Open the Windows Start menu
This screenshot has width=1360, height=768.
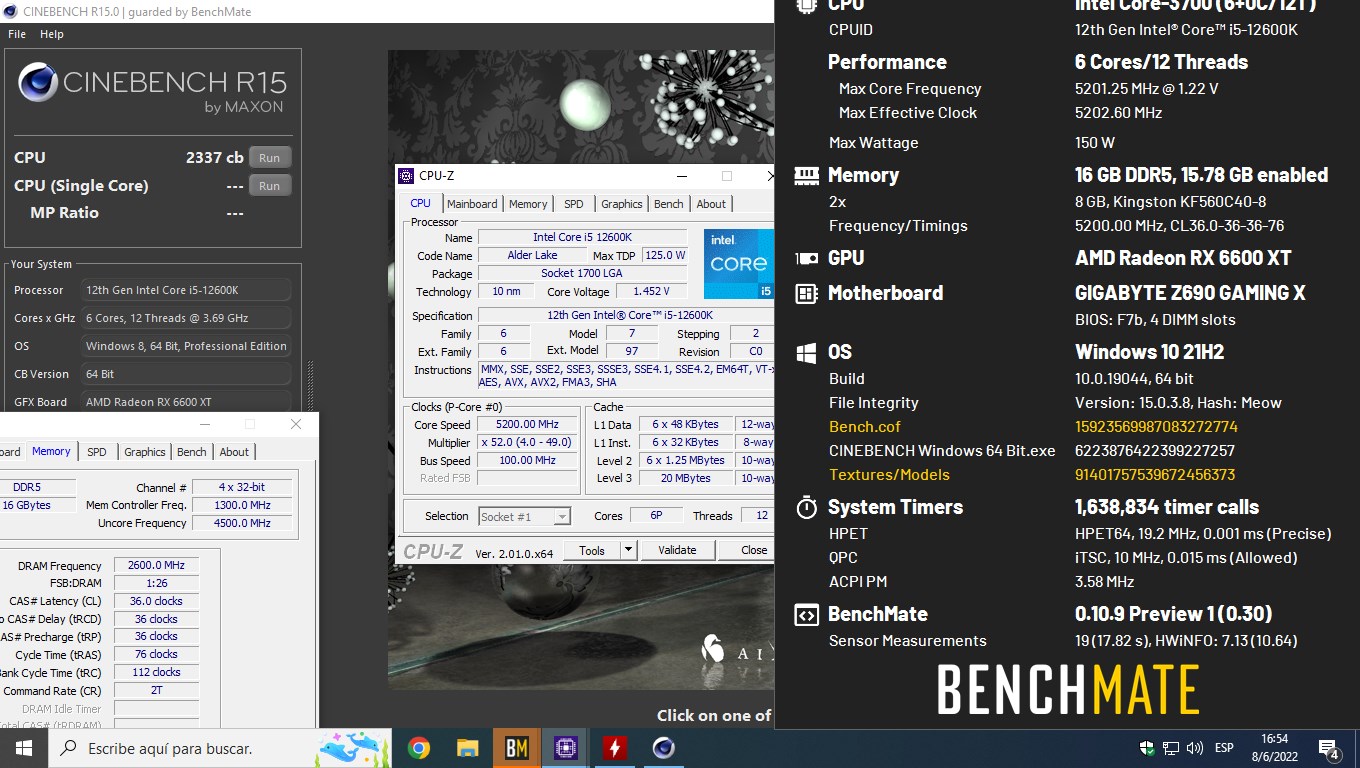24,748
